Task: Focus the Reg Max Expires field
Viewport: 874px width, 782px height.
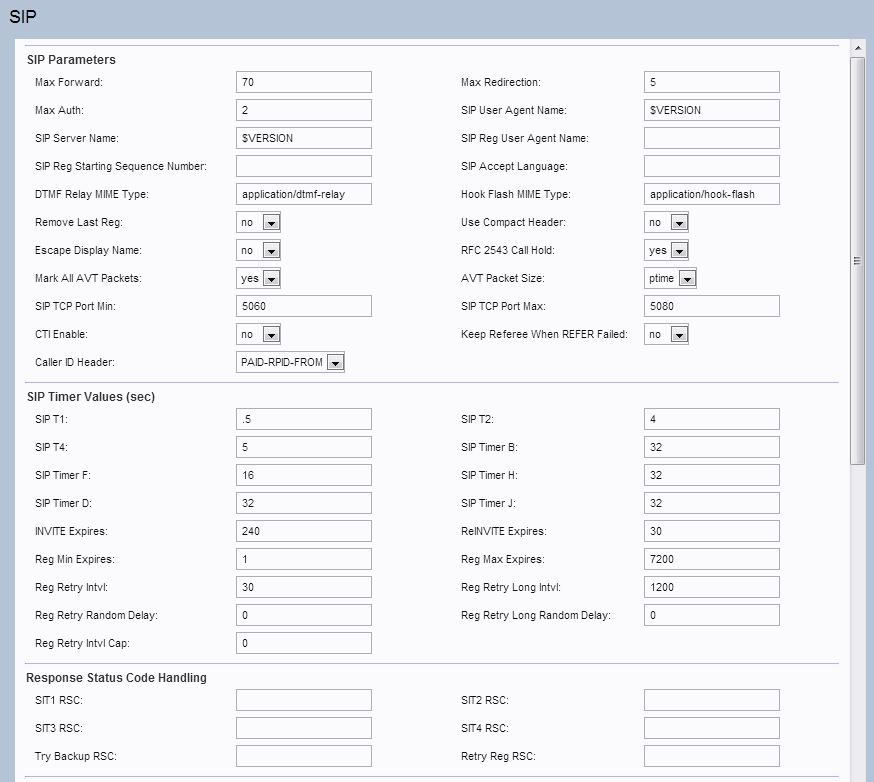Action: point(711,559)
